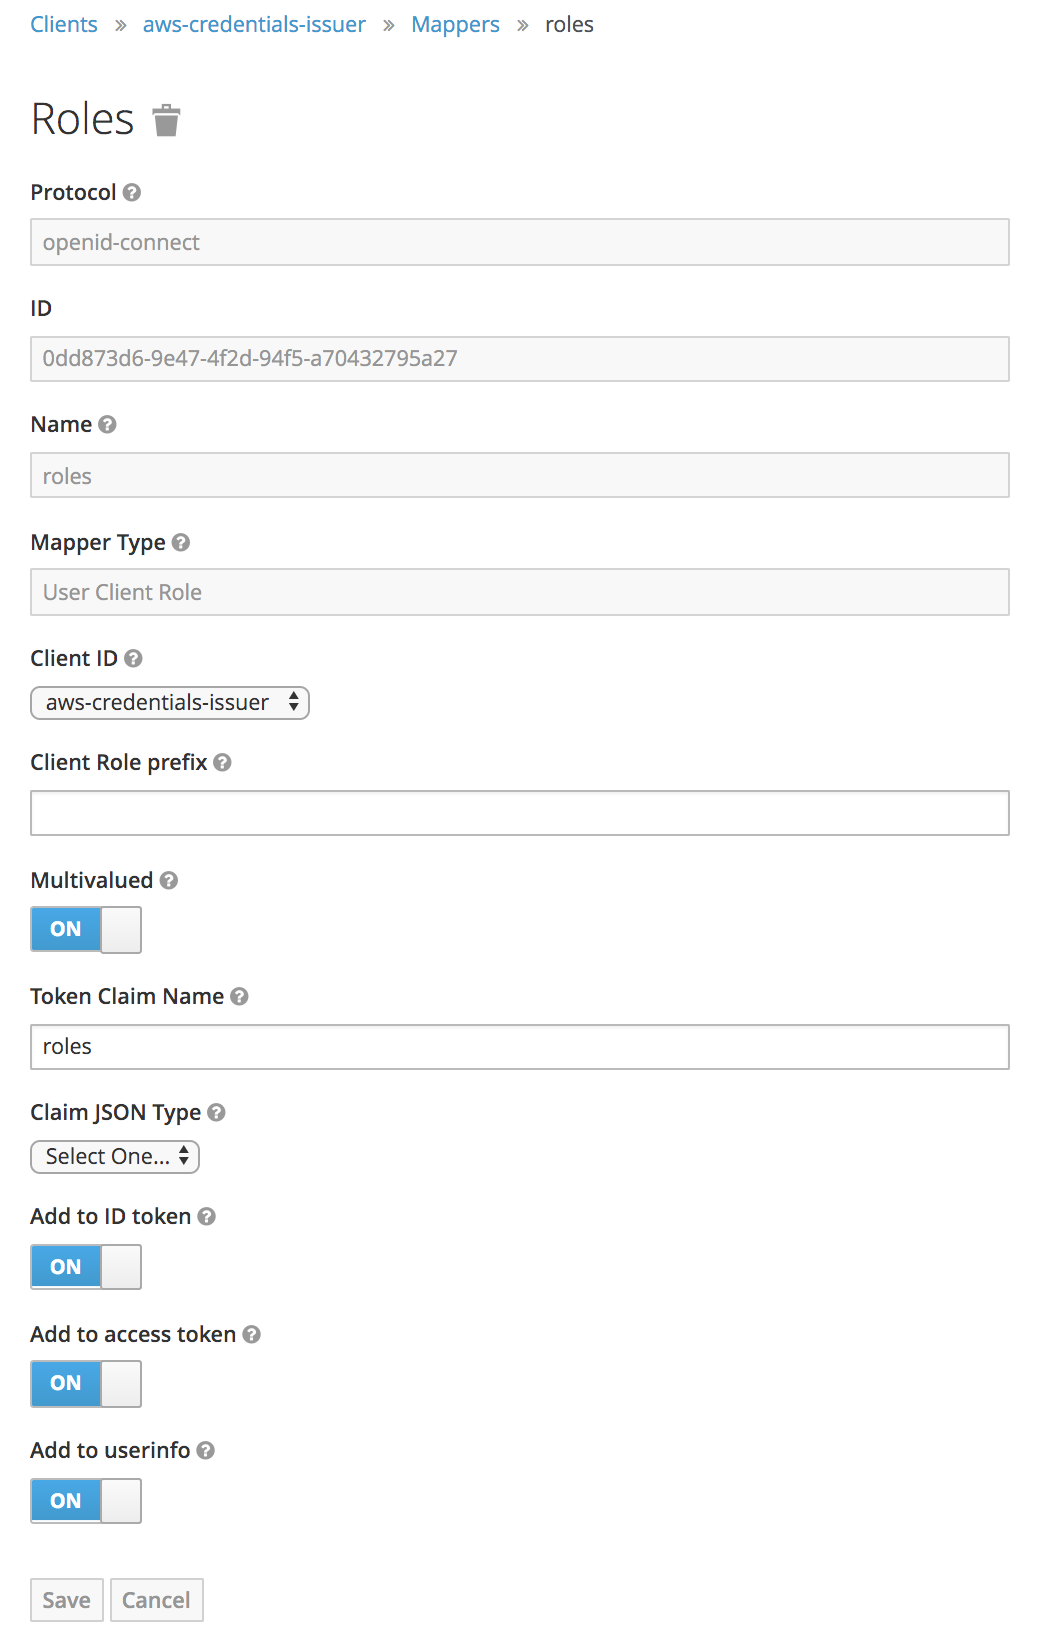
Task: Show help icon beside Mapper Type
Action: (181, 542)
